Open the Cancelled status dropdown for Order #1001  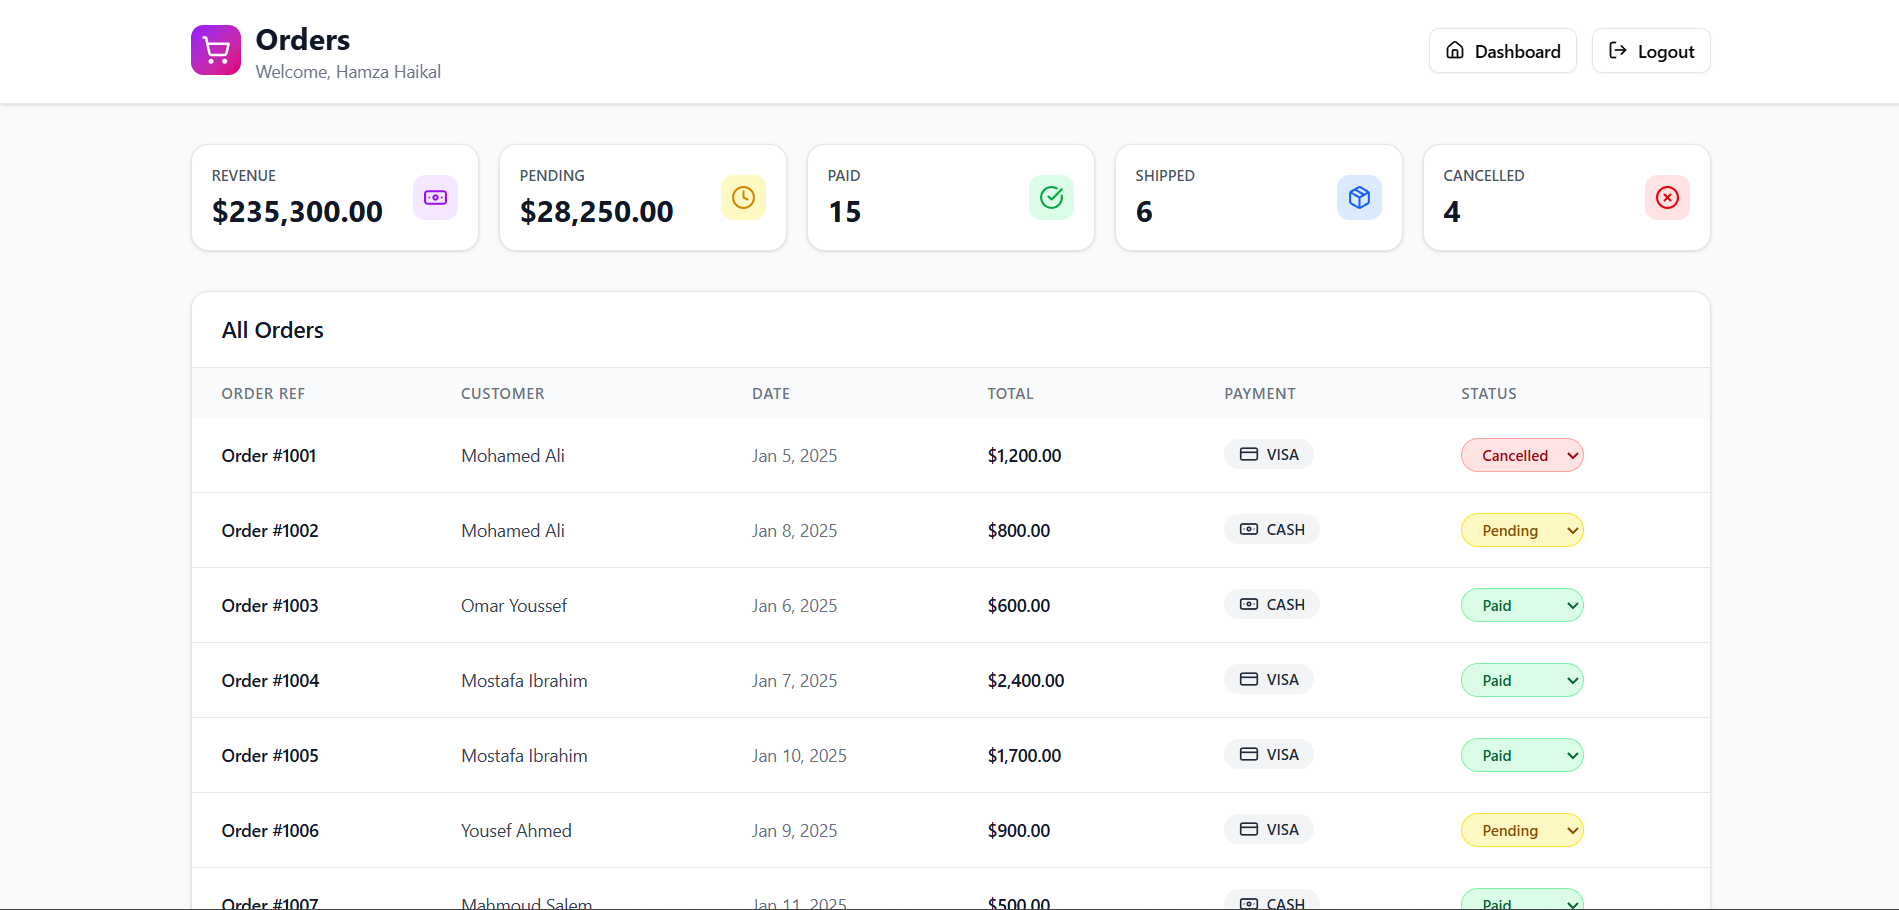pyautogui.click(x=1522, y=455)
